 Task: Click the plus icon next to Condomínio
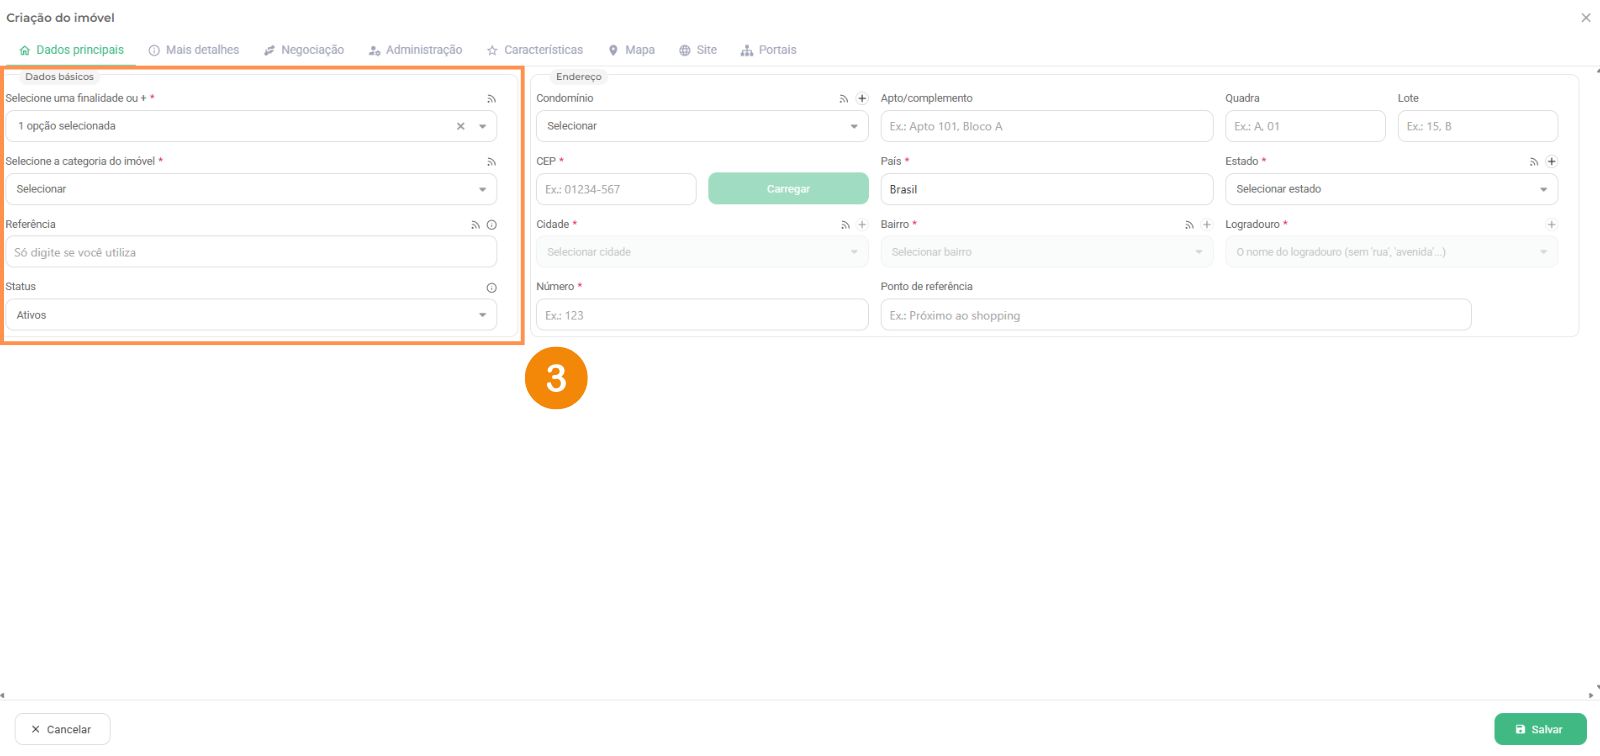tap(862, 98)
